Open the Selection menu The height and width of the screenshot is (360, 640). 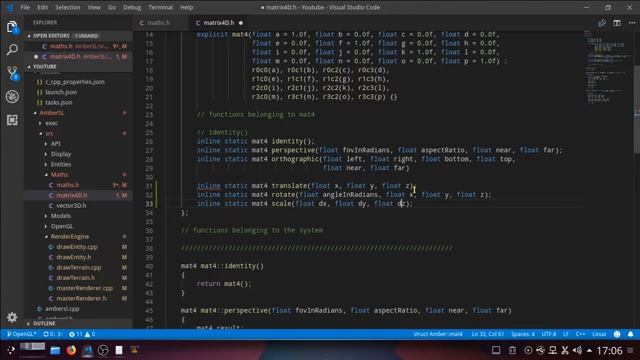[67, 7]
